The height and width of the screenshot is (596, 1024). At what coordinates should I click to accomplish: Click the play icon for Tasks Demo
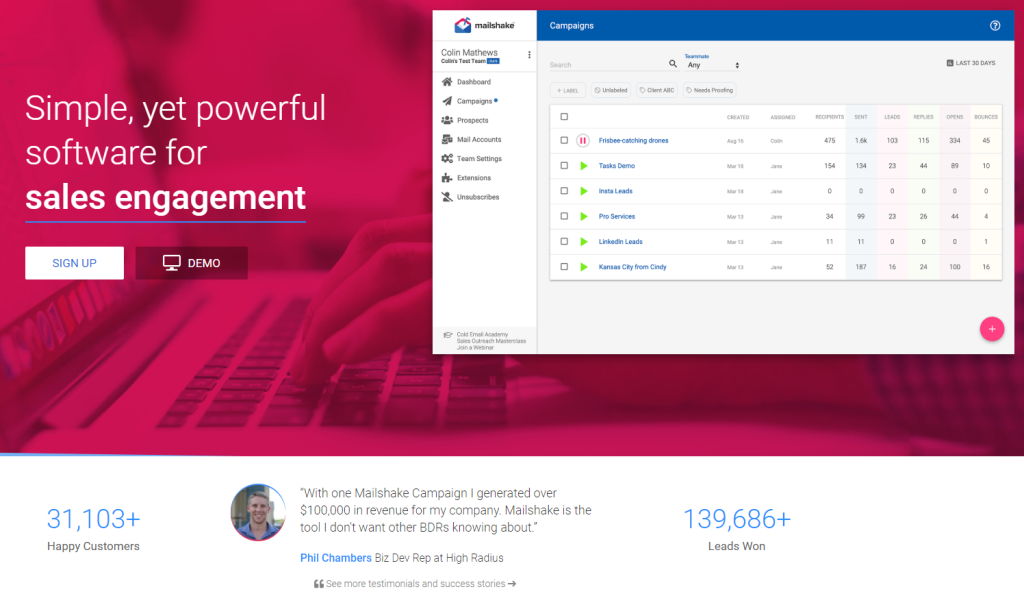coord(584,166)
